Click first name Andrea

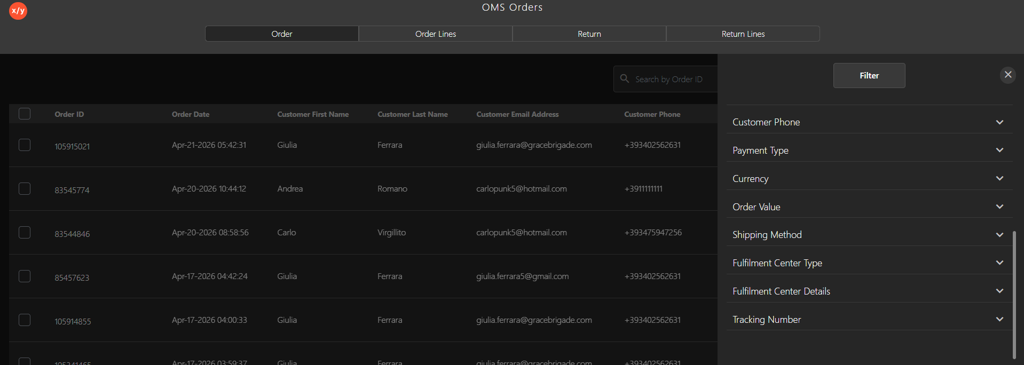[290, 189]
